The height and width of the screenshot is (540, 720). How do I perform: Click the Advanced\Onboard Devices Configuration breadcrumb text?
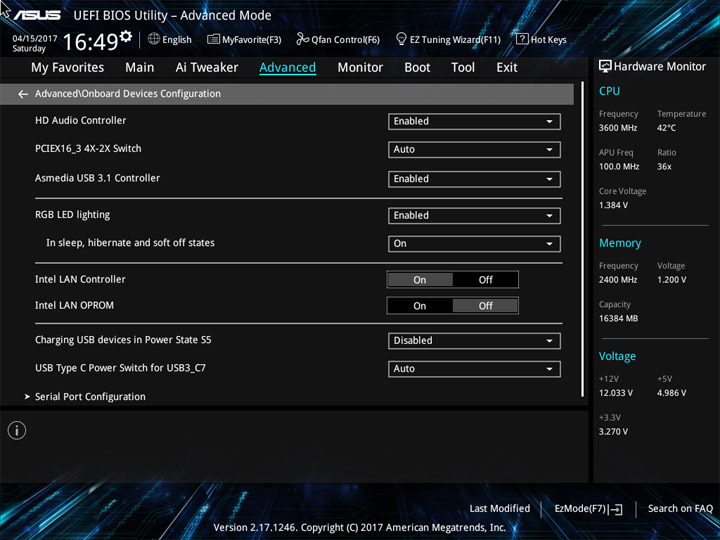(x=128, y=94)
